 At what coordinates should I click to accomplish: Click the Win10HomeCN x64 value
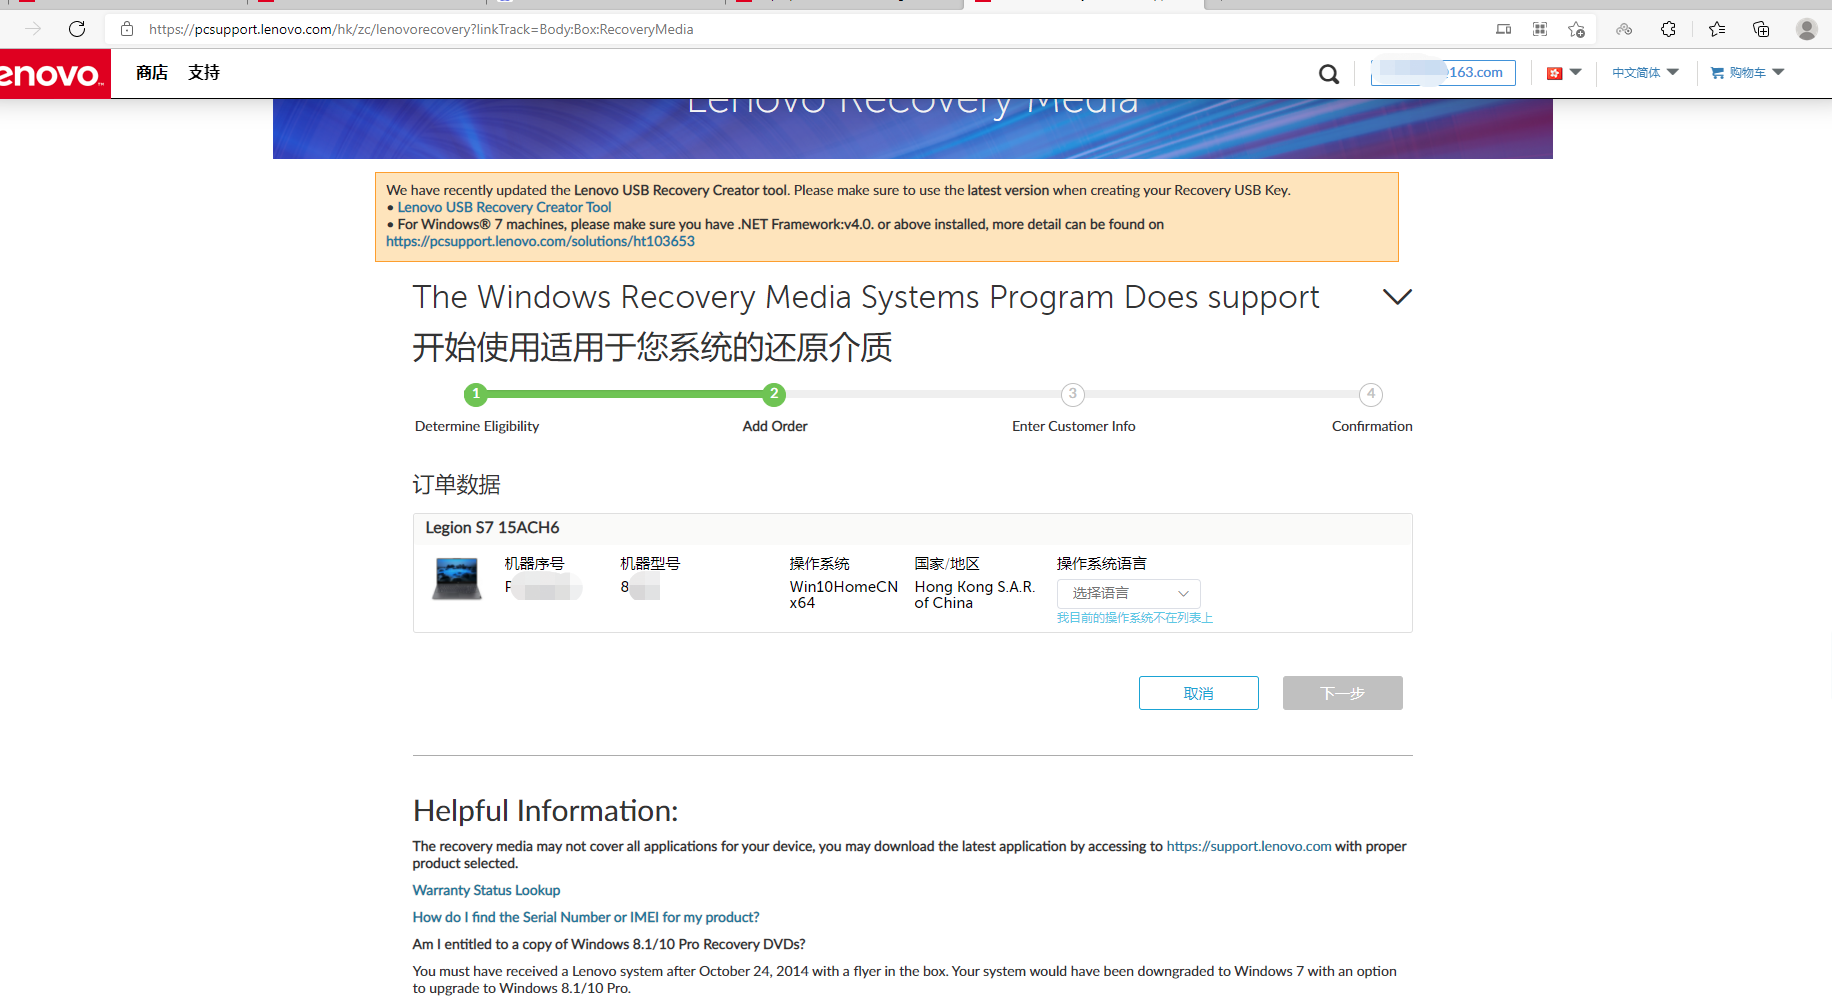tap(843, 595)
